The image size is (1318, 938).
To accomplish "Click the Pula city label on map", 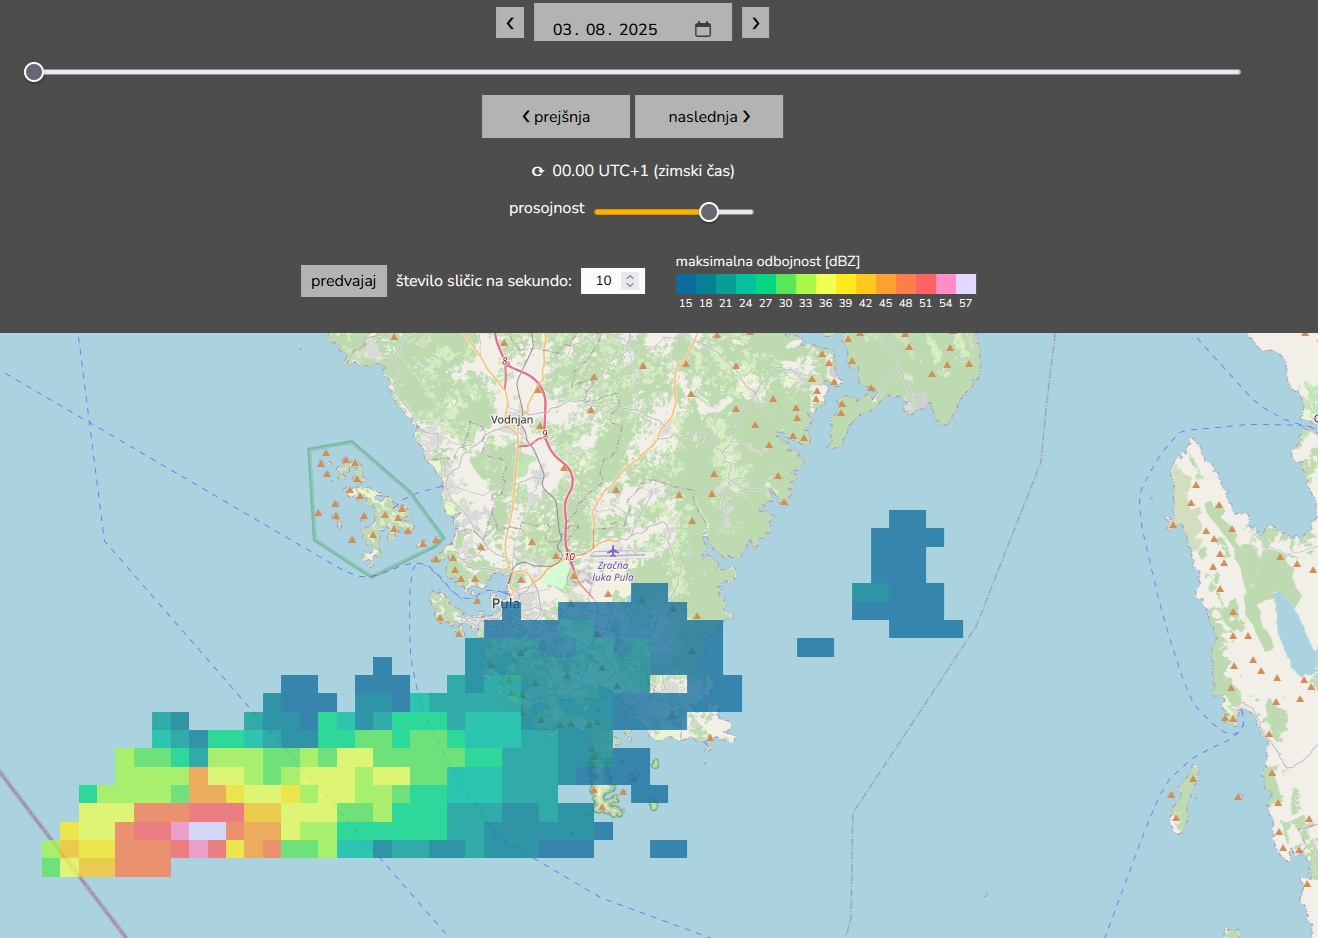I will point(506,604).
